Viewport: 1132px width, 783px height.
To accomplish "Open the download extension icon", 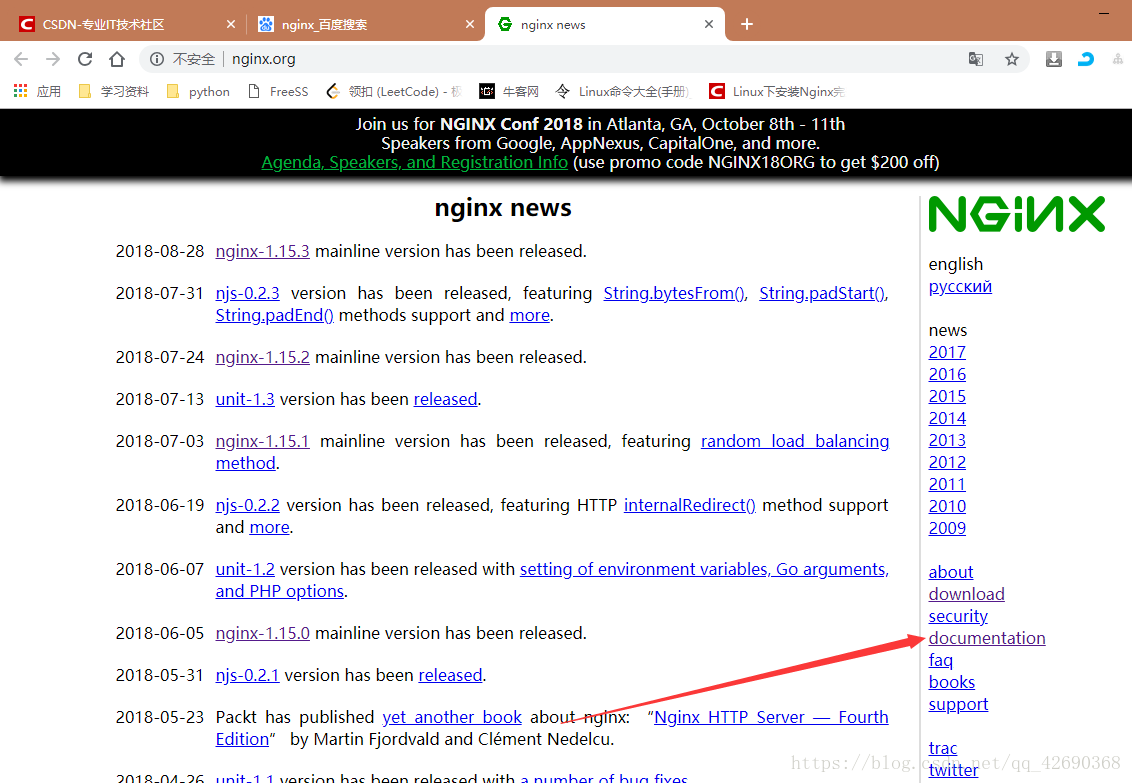I will 1054,59.
